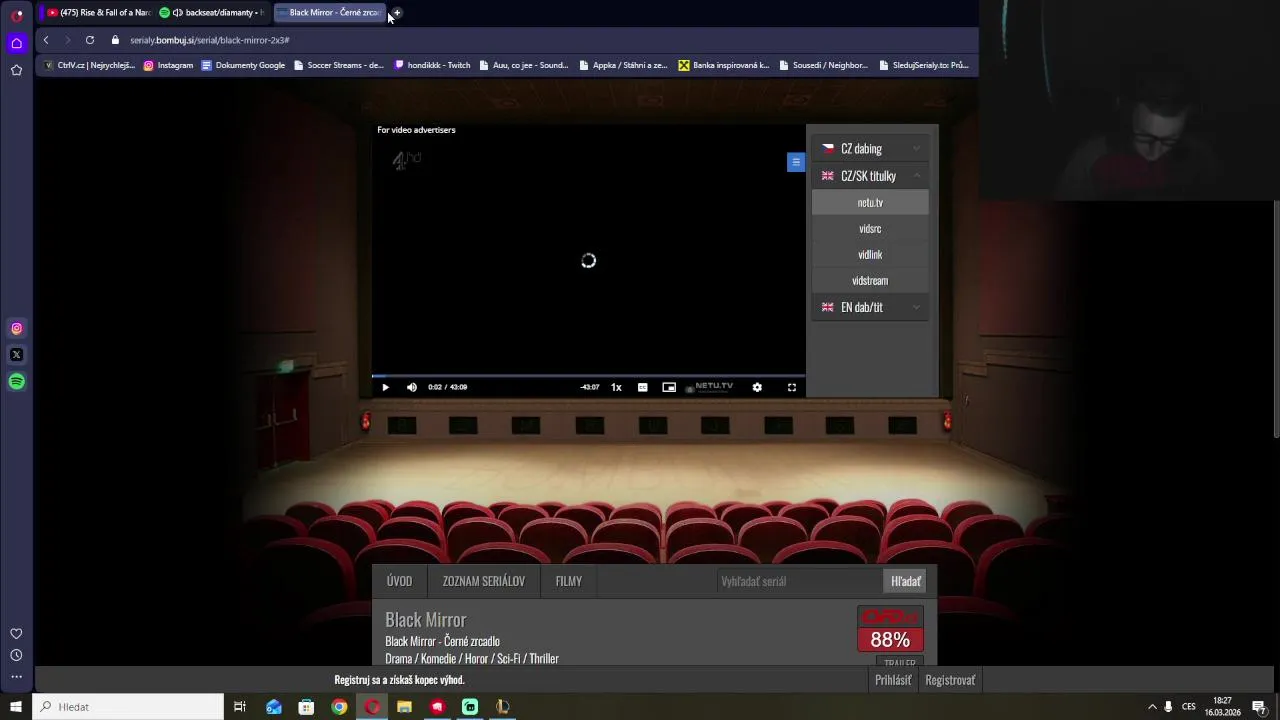Screen dimensions: 1280x720
Task: Open the sidebar home icon
Action: pos(16,43)
